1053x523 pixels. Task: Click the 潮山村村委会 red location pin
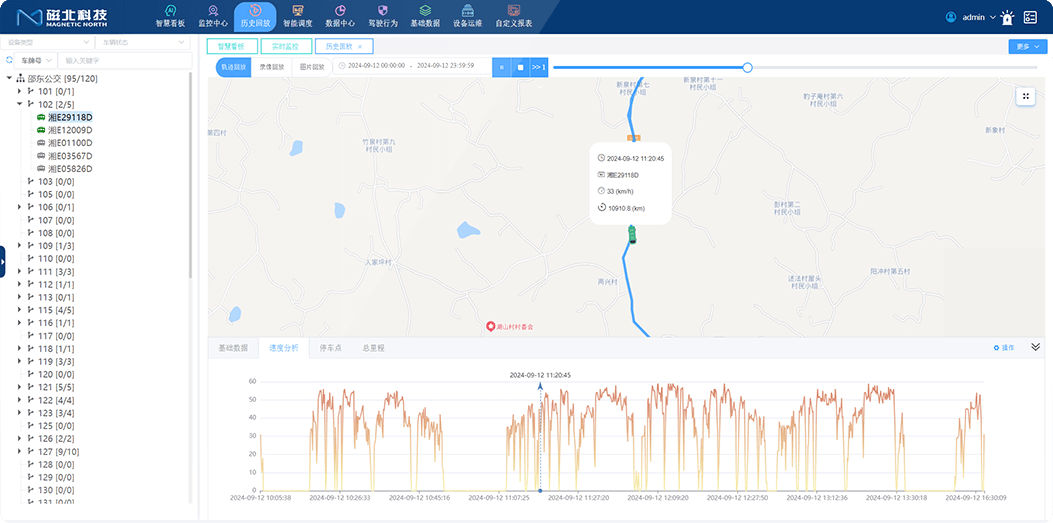click(491, 326)
